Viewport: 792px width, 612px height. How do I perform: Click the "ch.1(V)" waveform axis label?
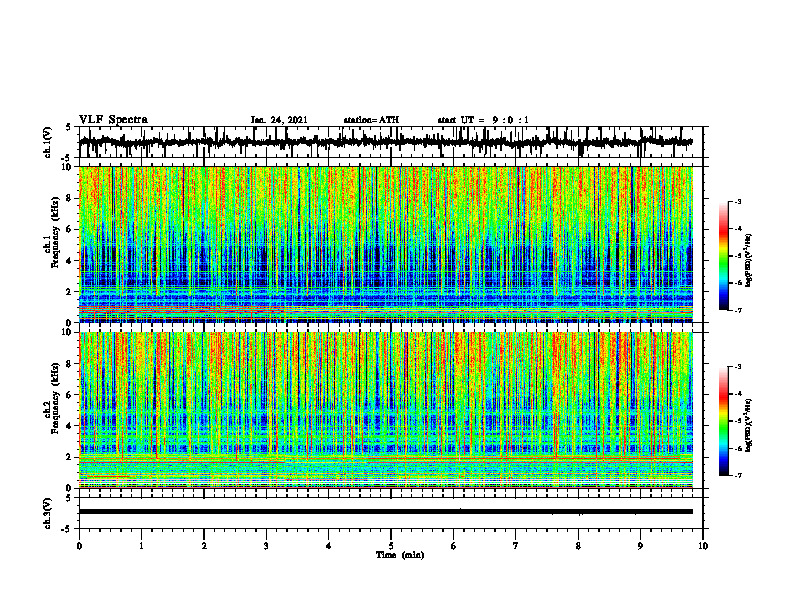click(48, 142)
